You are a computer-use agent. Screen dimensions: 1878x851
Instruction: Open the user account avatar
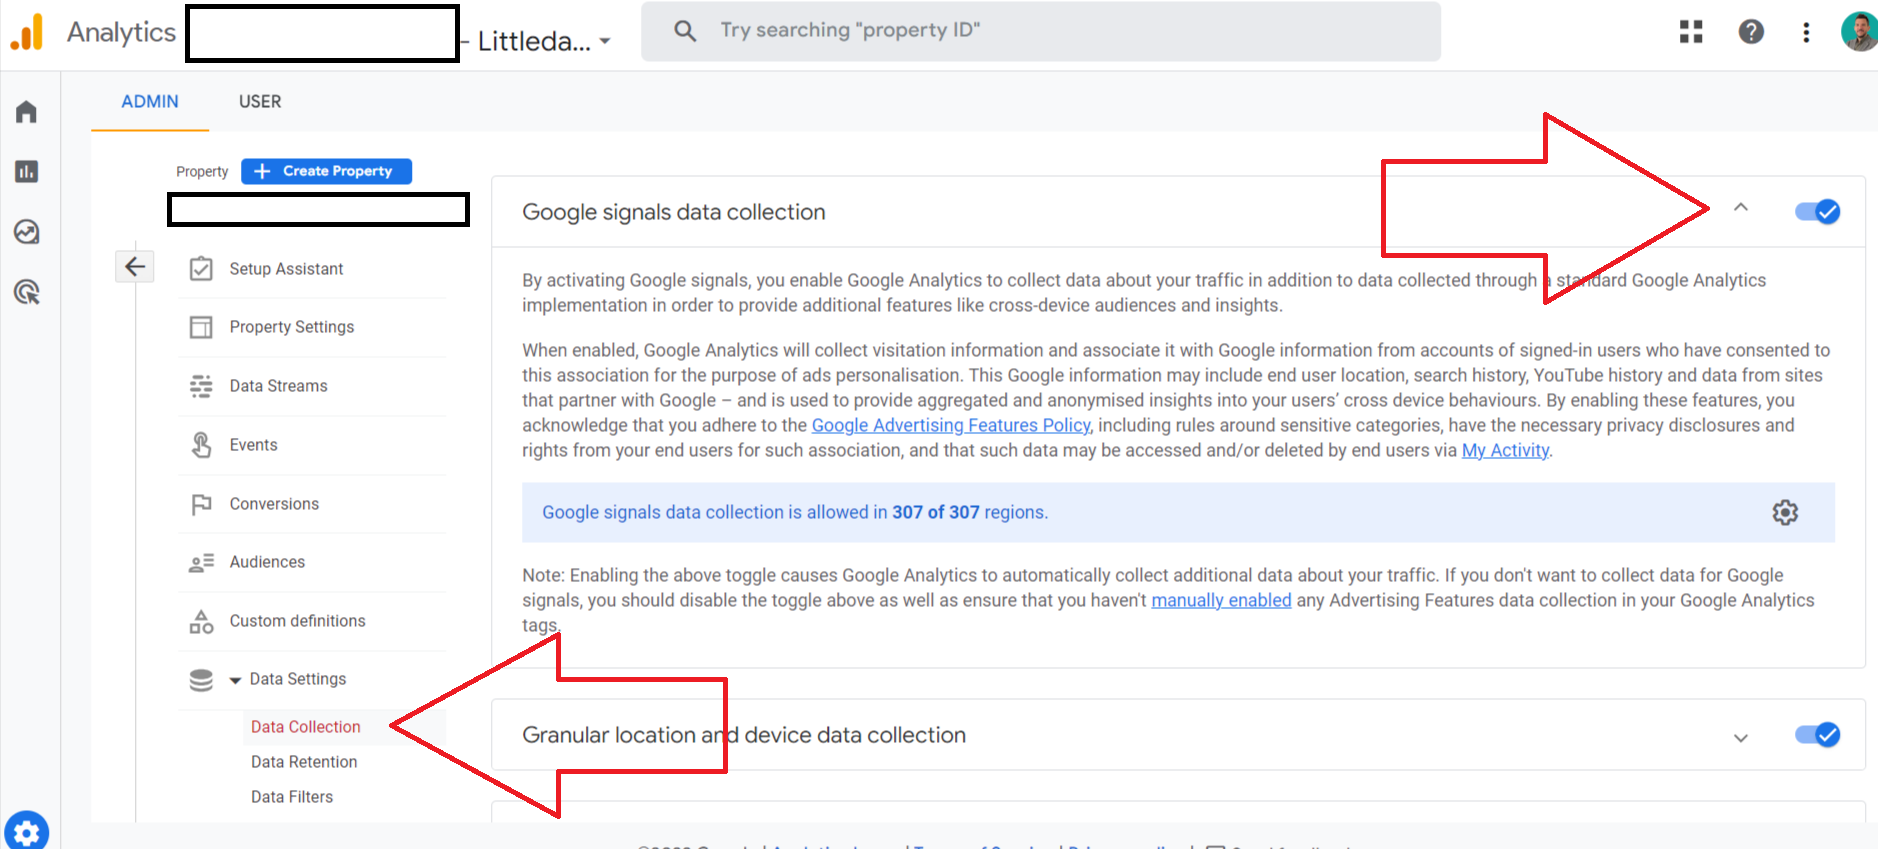click(x=1859, y=32)
